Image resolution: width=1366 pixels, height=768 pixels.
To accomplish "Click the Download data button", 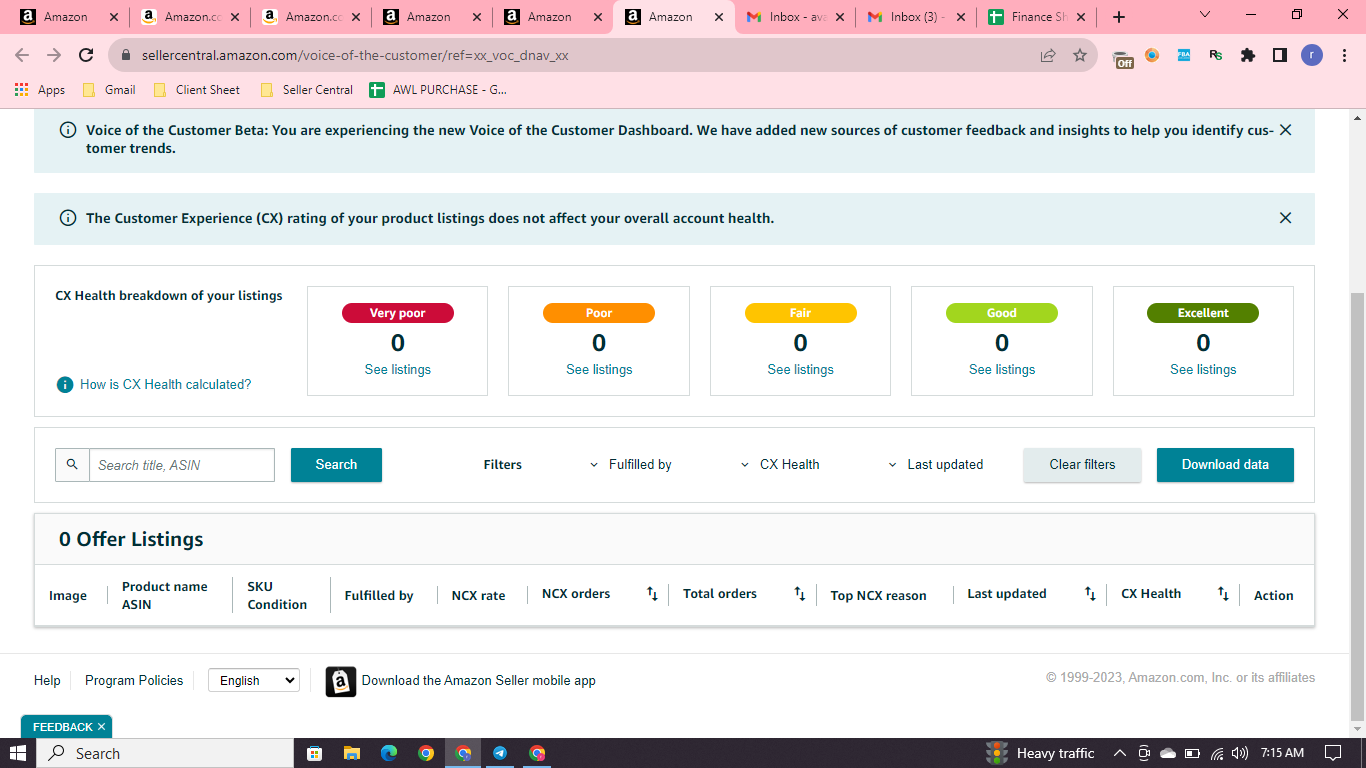I will [x=1225, y=465].
